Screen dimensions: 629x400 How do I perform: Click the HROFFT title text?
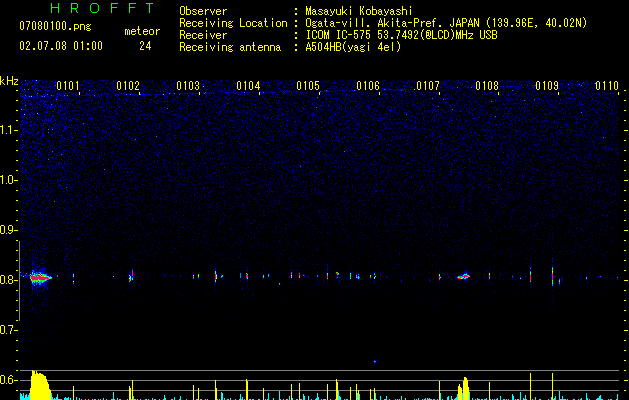coord(102,8)
